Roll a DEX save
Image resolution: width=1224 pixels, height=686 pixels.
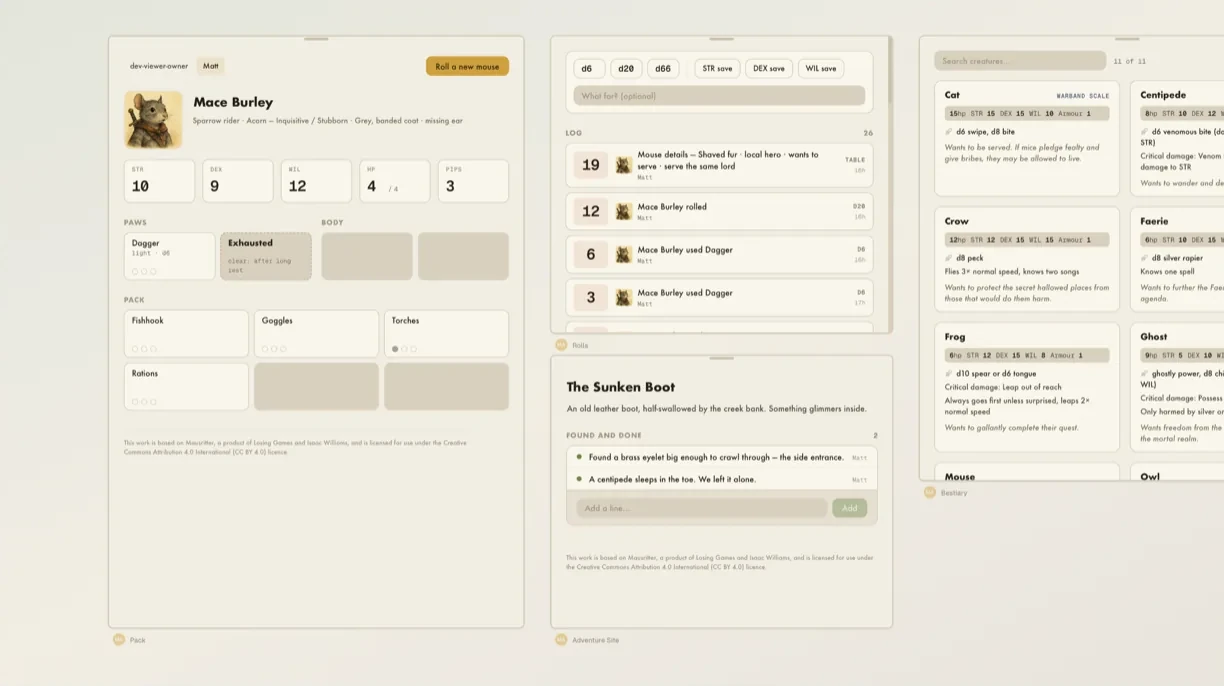point(769,69)
